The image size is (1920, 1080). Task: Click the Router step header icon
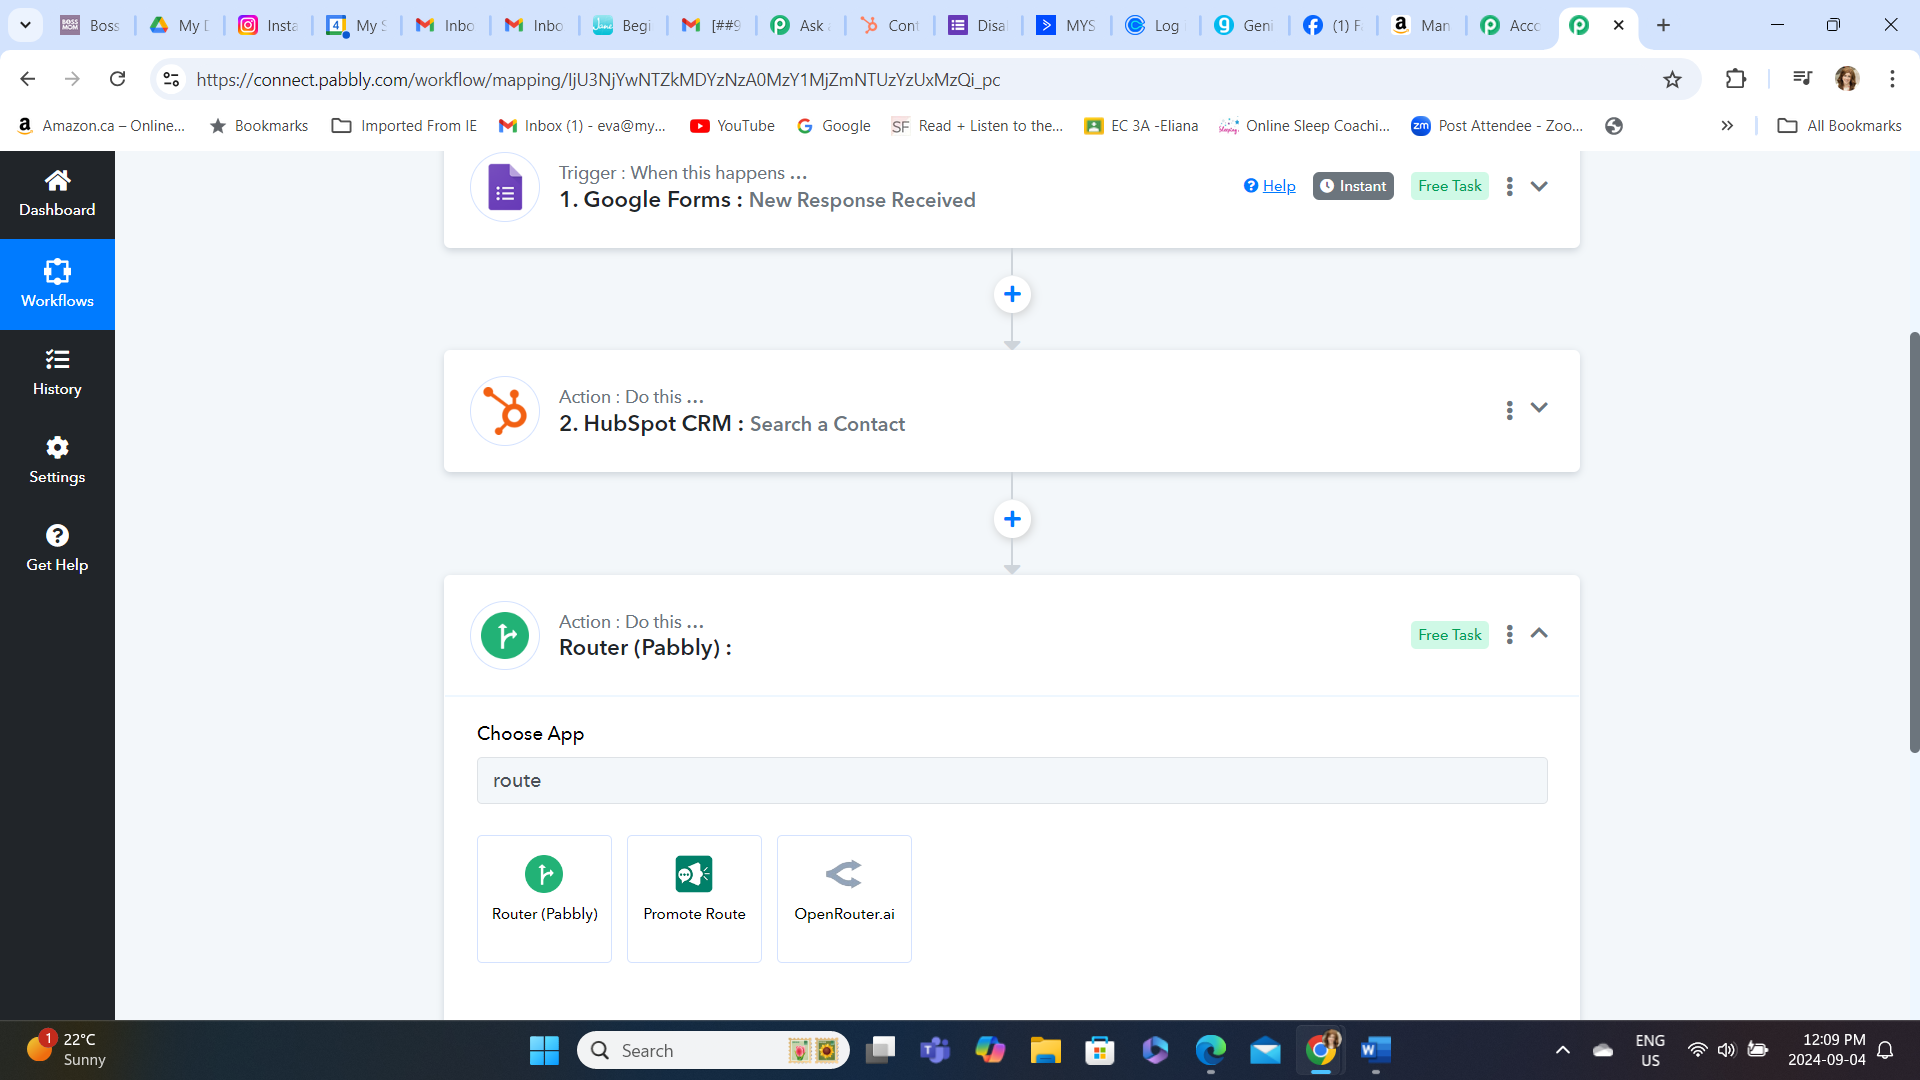[x=505, y=635]
